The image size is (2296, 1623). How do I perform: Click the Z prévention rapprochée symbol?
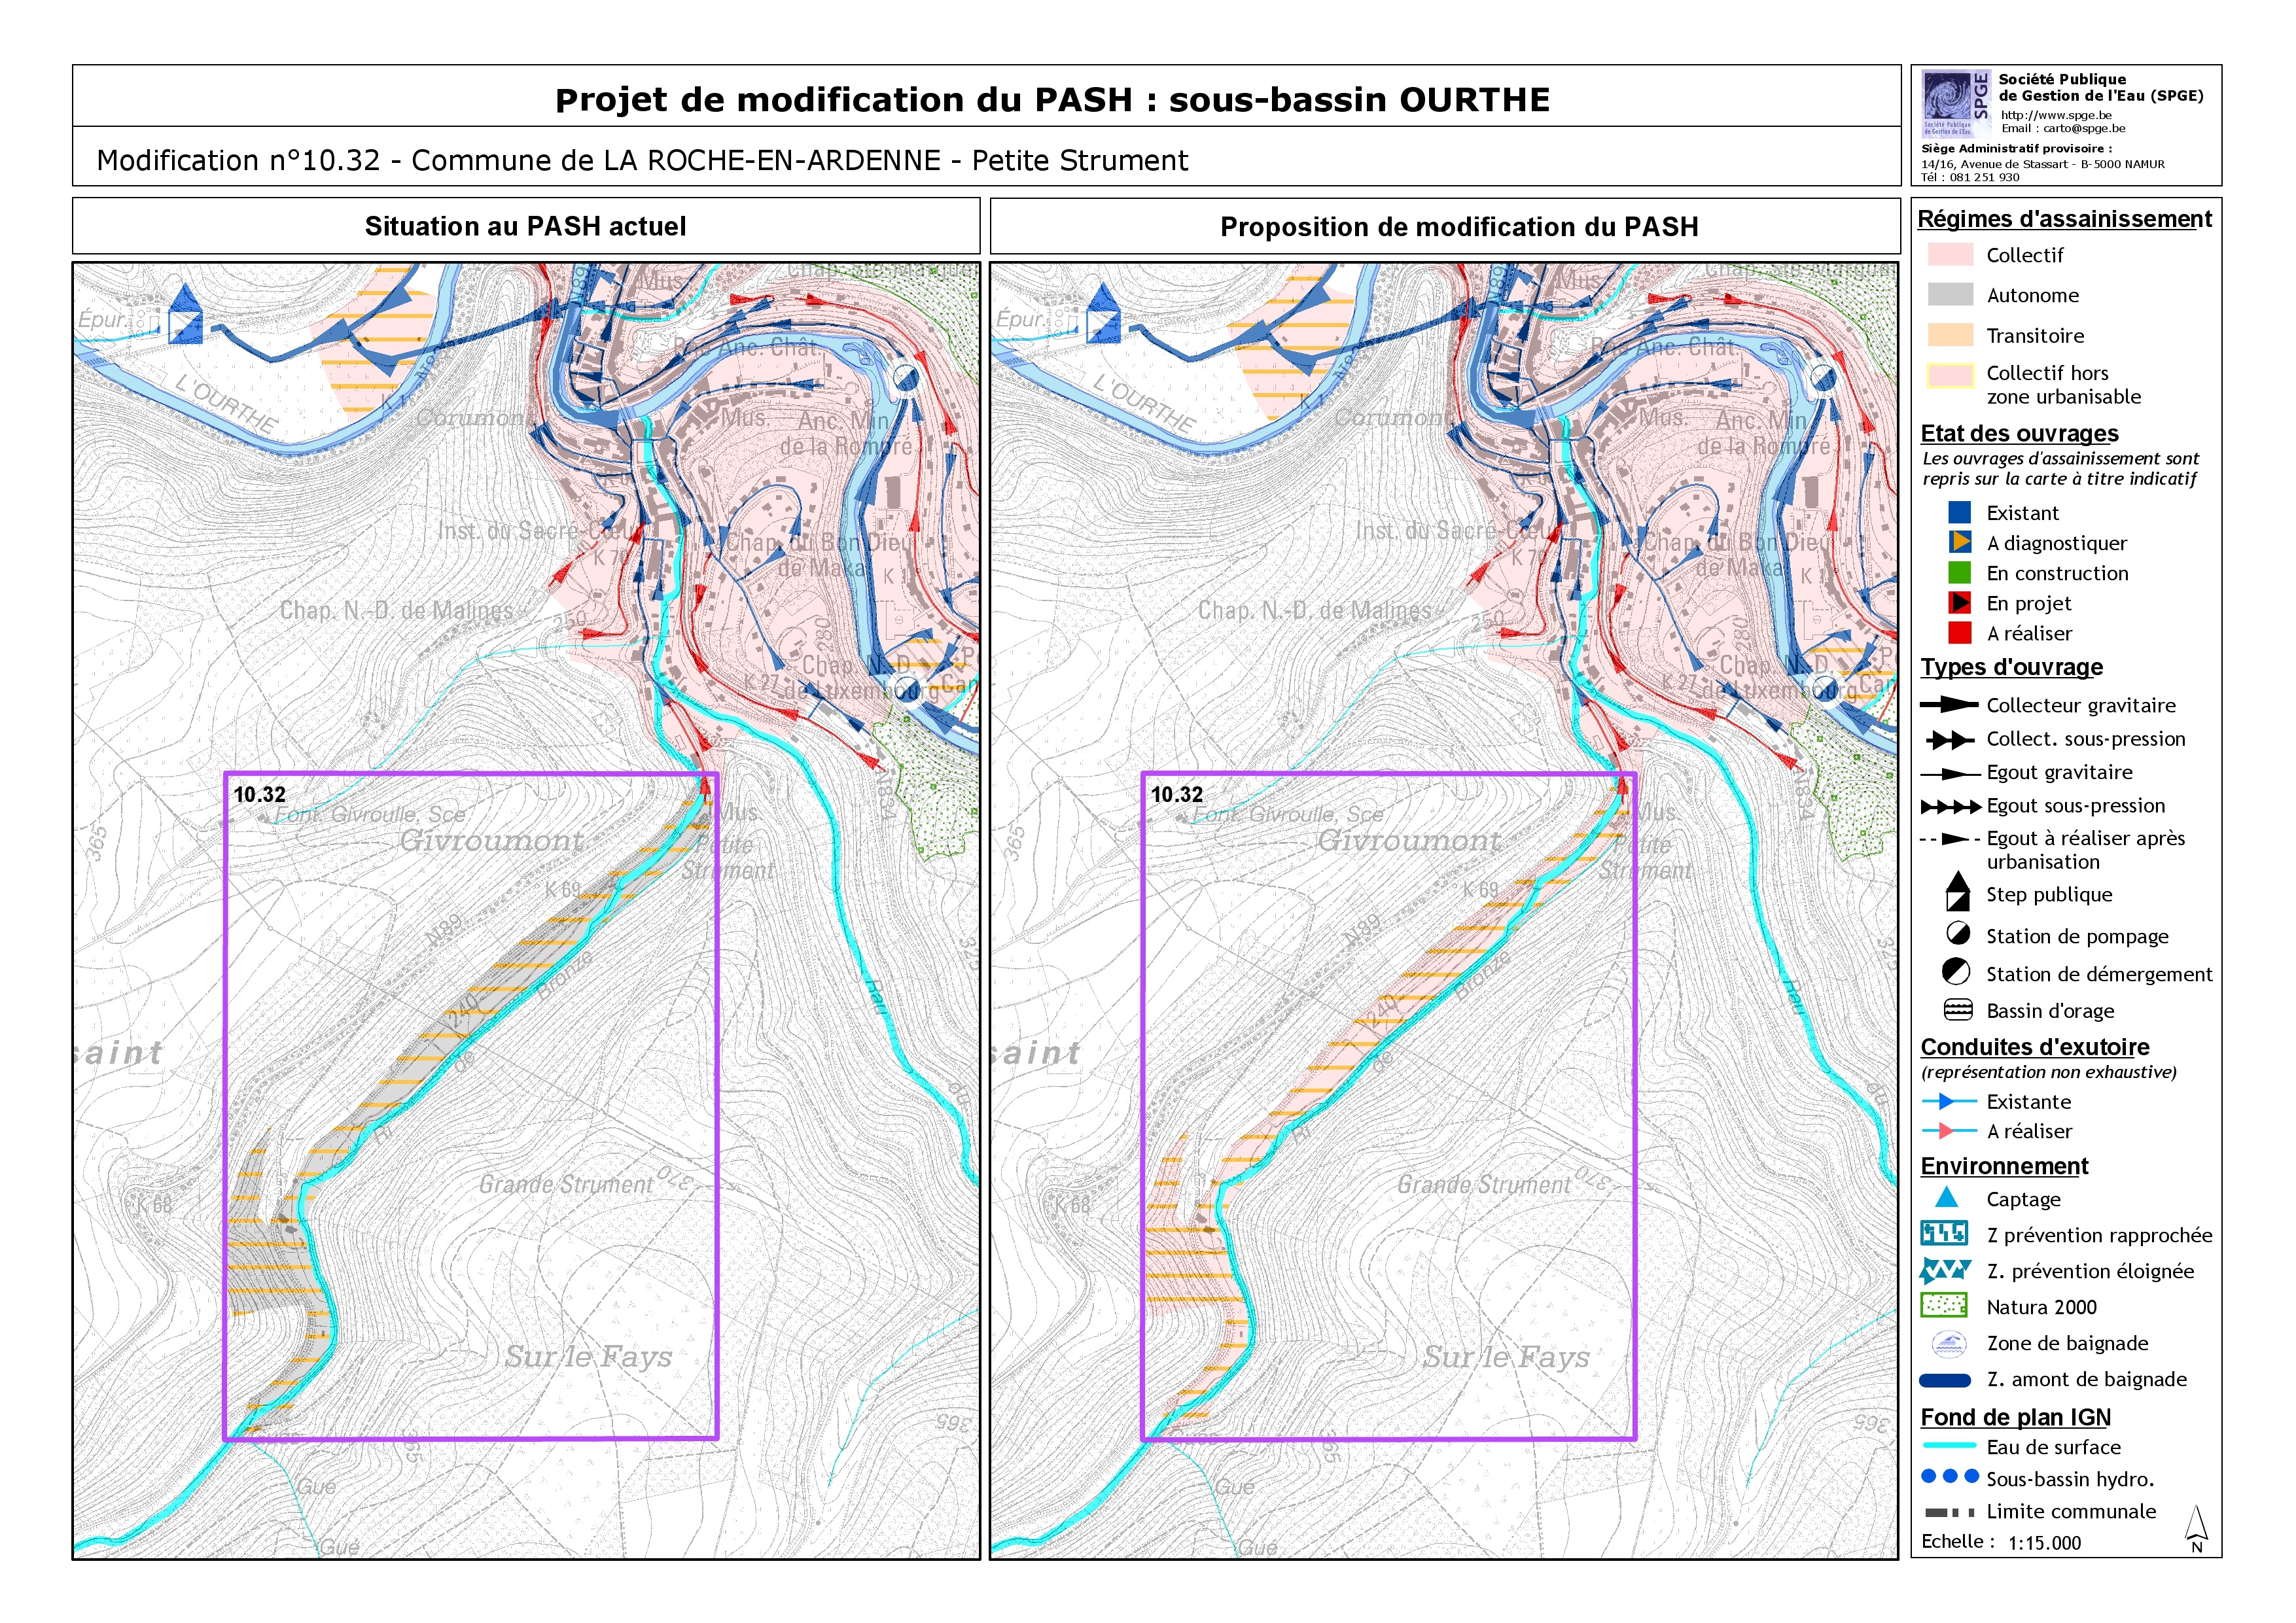click(x=1944, y=1234)
